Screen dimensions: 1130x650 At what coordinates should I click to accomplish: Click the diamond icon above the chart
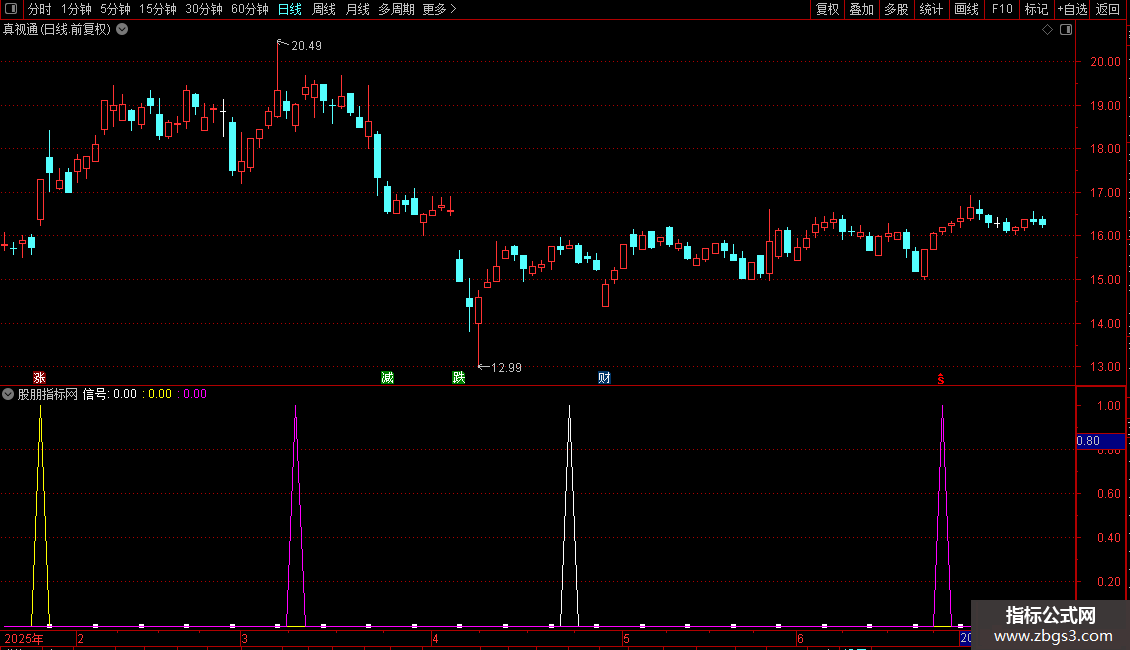click(1047, 30)
